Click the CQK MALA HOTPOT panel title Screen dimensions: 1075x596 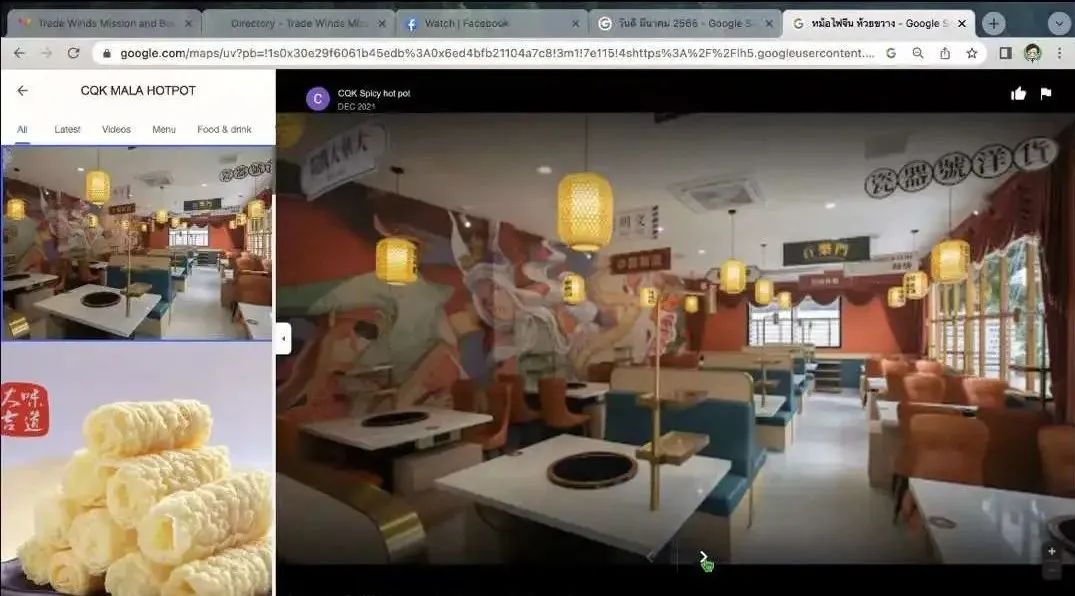[138, 91]
